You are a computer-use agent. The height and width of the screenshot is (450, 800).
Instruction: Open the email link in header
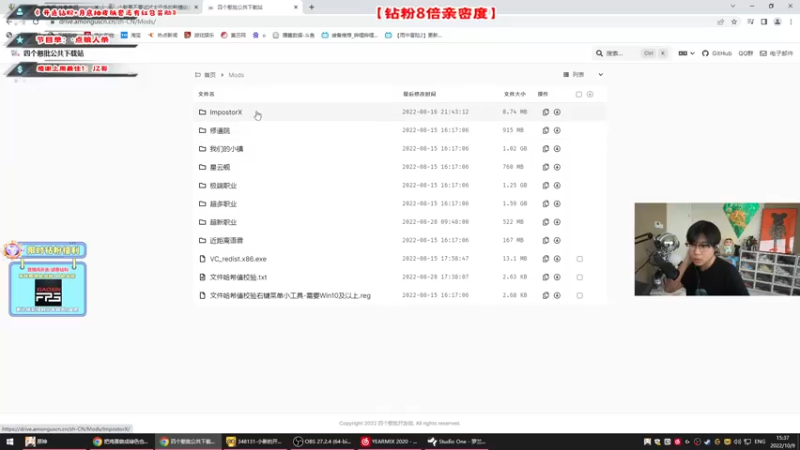tap(777, 54)
